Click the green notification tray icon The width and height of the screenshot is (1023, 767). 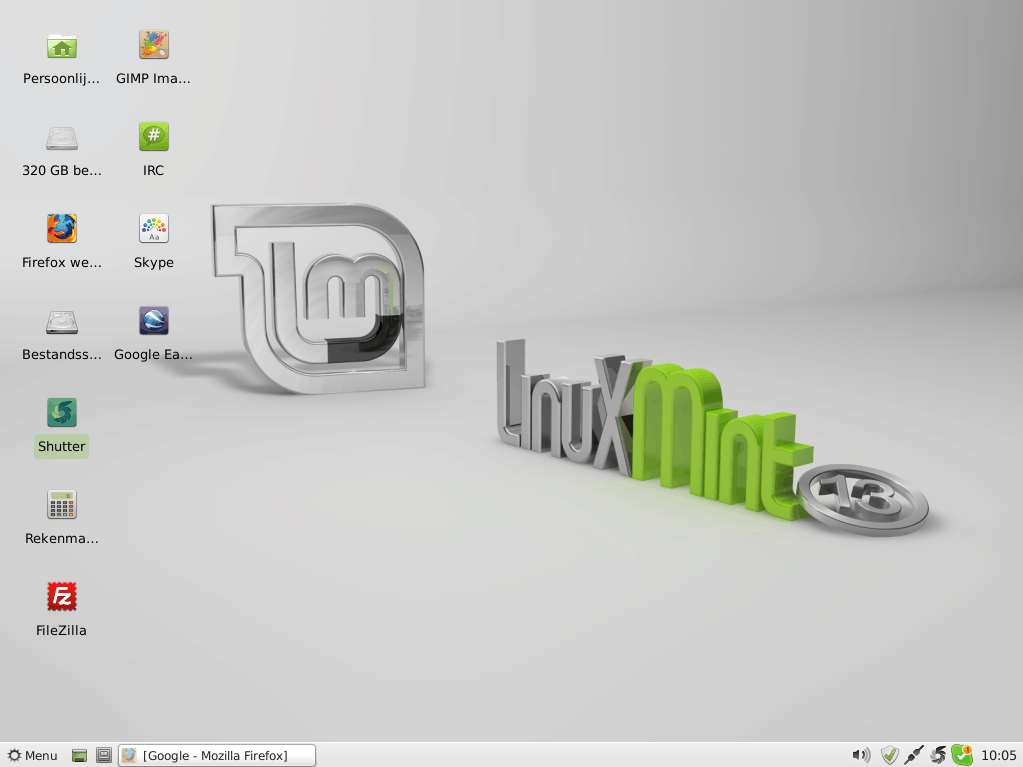pos(962,755)
